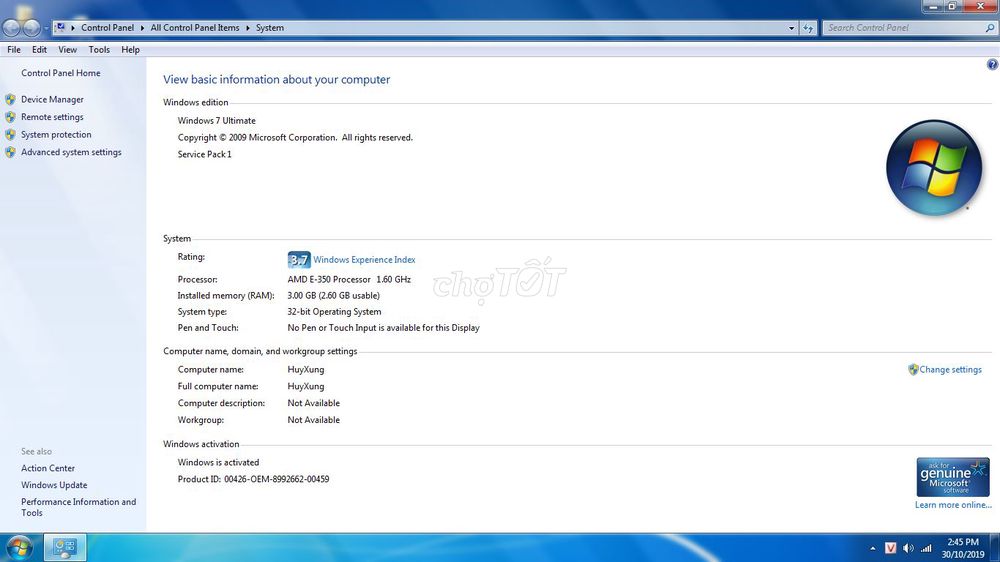Click the shield icon beside Device Manager
This screenshot has width=1000, height=562.
[10, 100]
